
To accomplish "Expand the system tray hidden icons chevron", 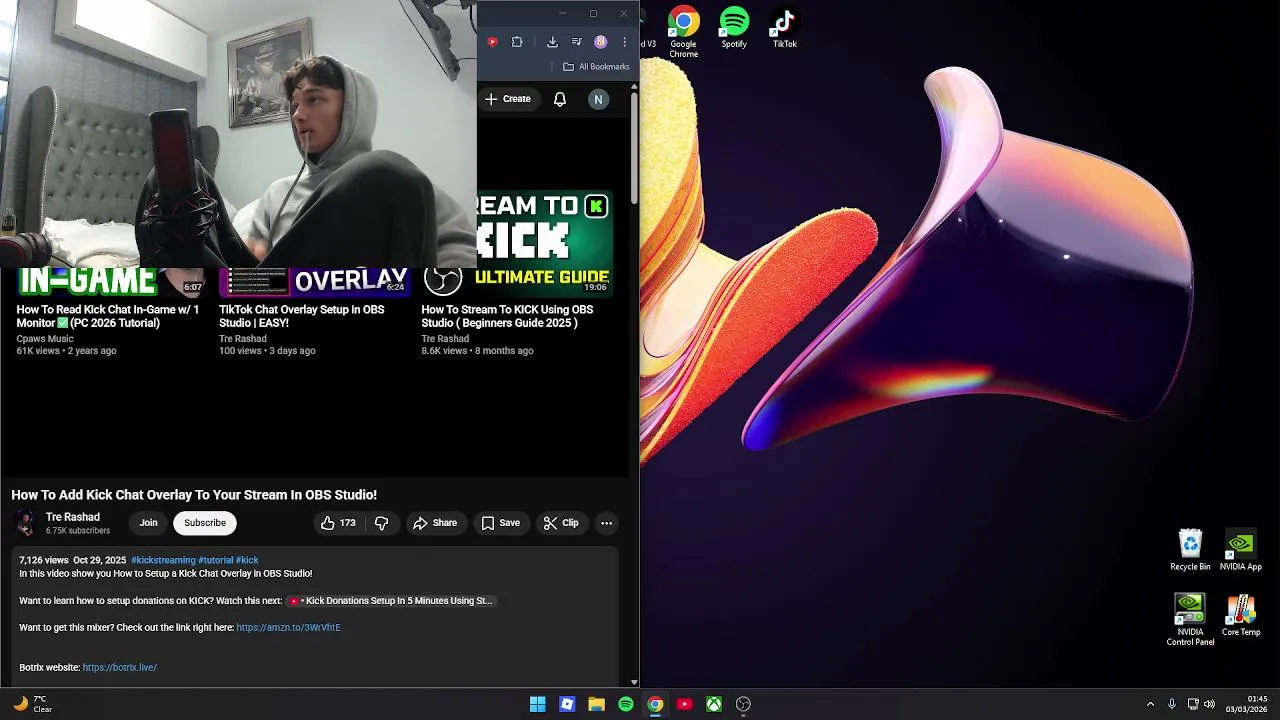I will (x=1150, y=704).
